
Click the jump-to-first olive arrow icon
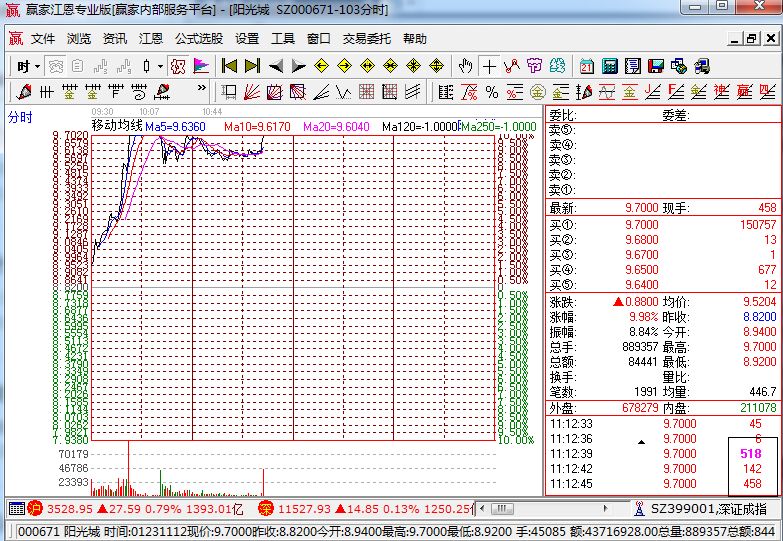point(229,66)
